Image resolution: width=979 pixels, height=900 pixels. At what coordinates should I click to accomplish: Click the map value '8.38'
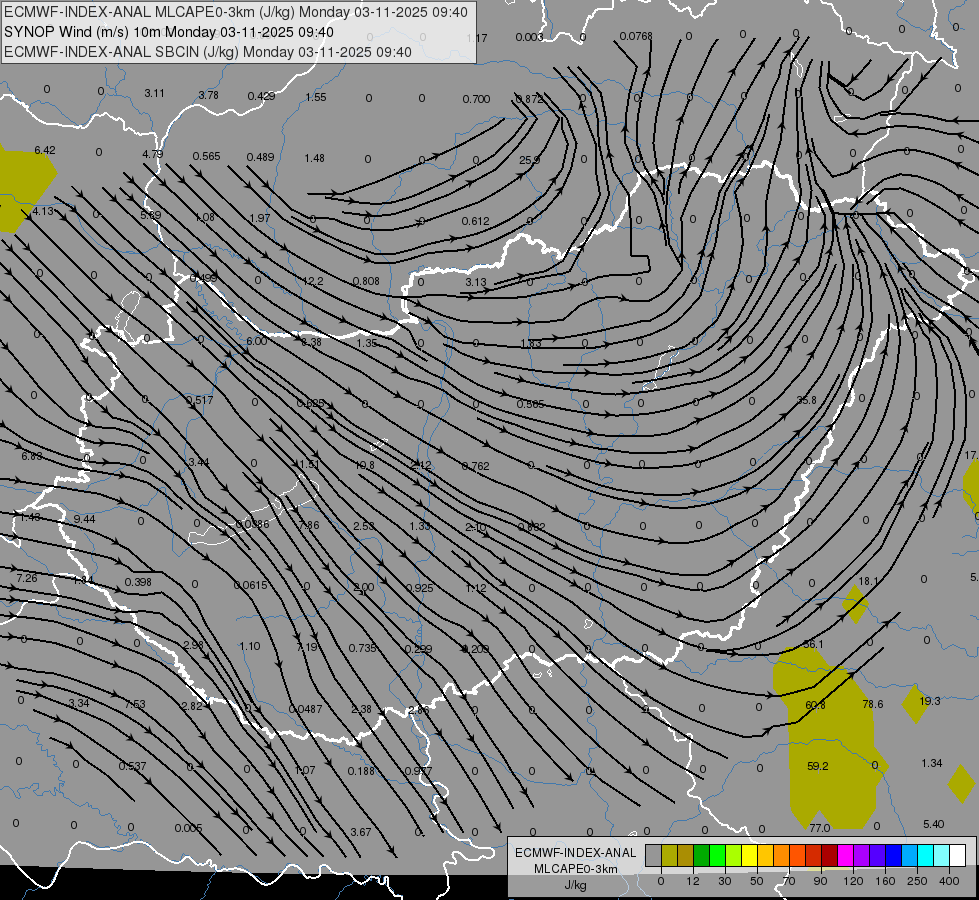[312, 342]
